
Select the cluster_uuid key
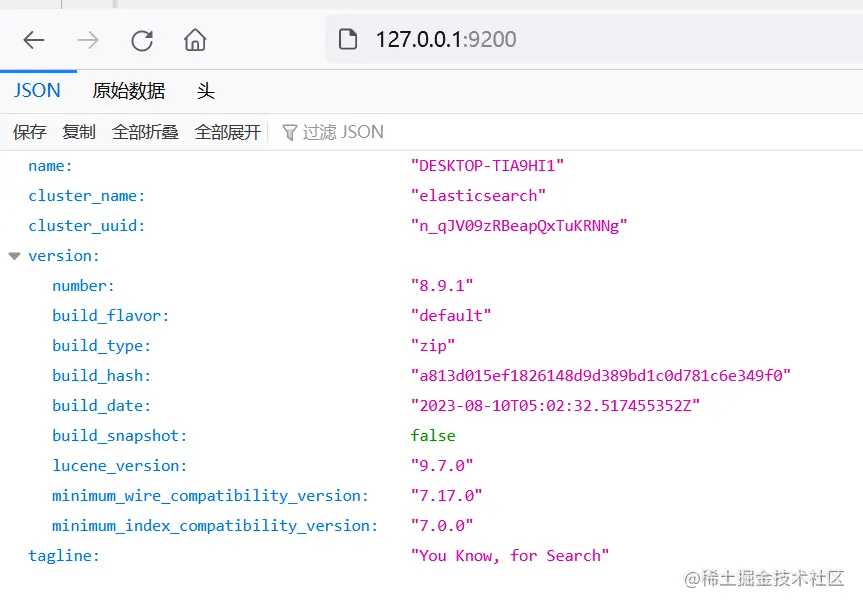(86, 226)
